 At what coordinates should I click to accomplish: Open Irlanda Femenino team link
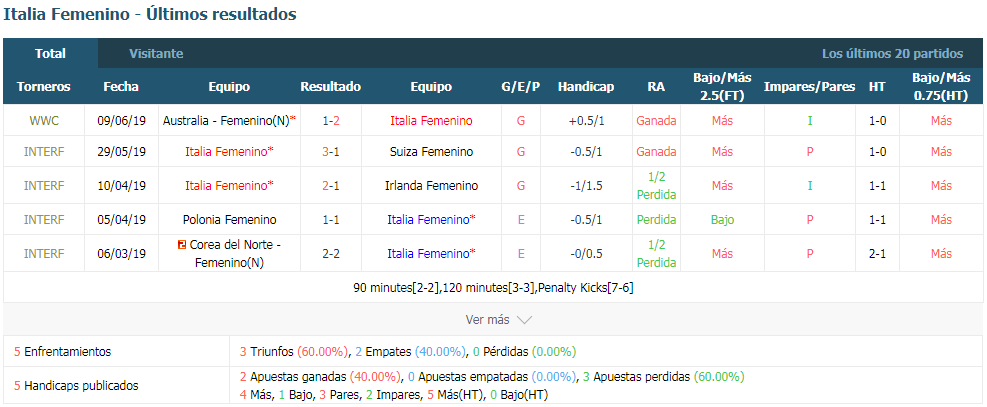431,186
